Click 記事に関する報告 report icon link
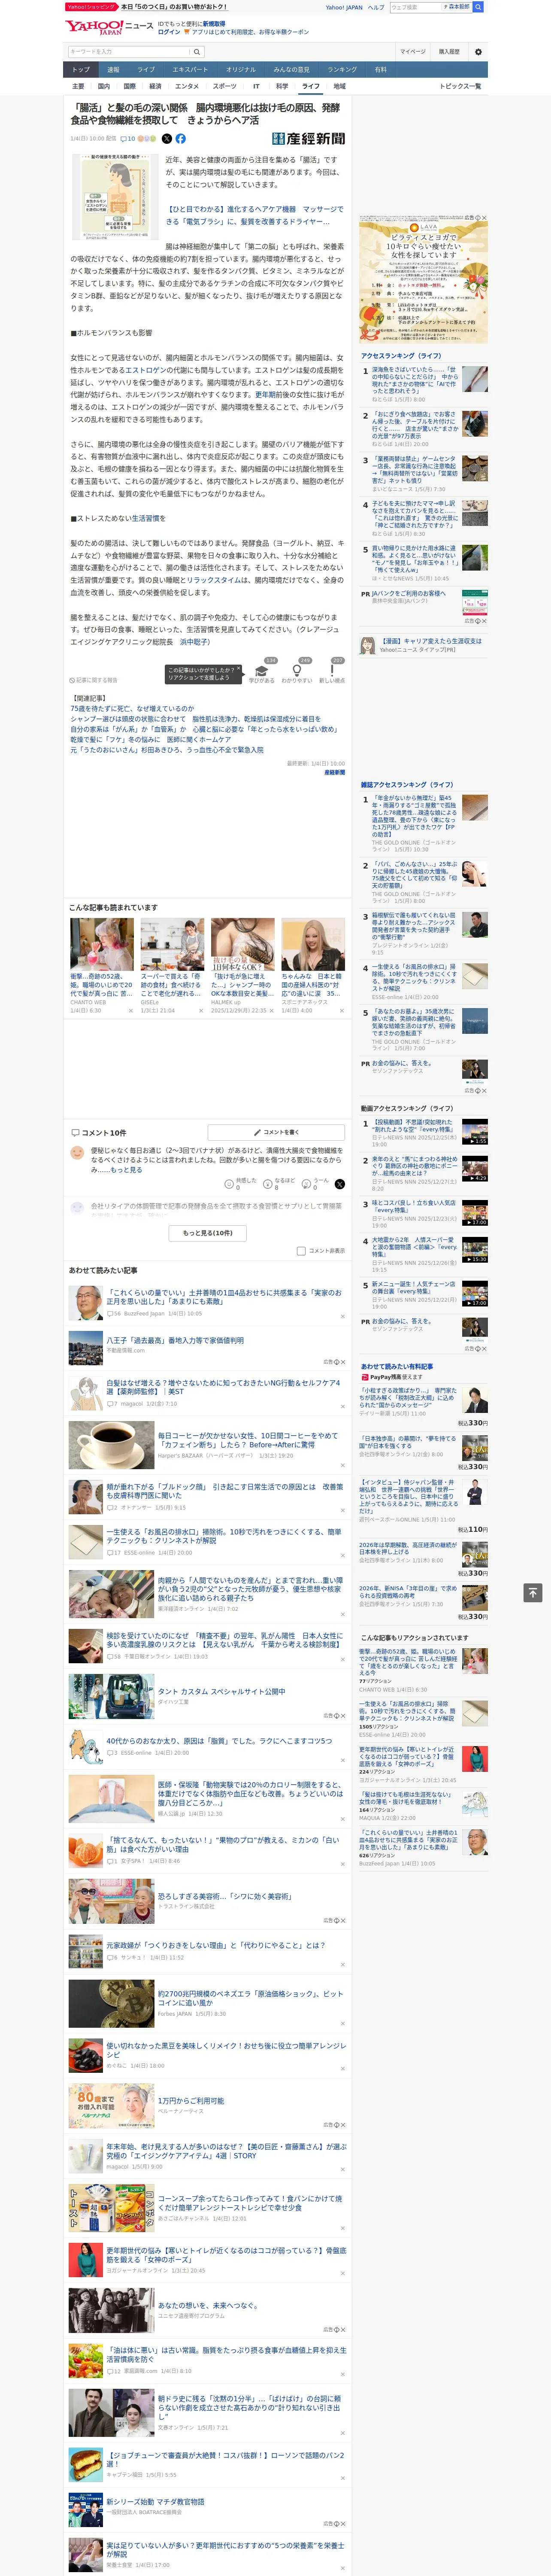Viewport: 551px width, 2576px height. coord(93,680)
